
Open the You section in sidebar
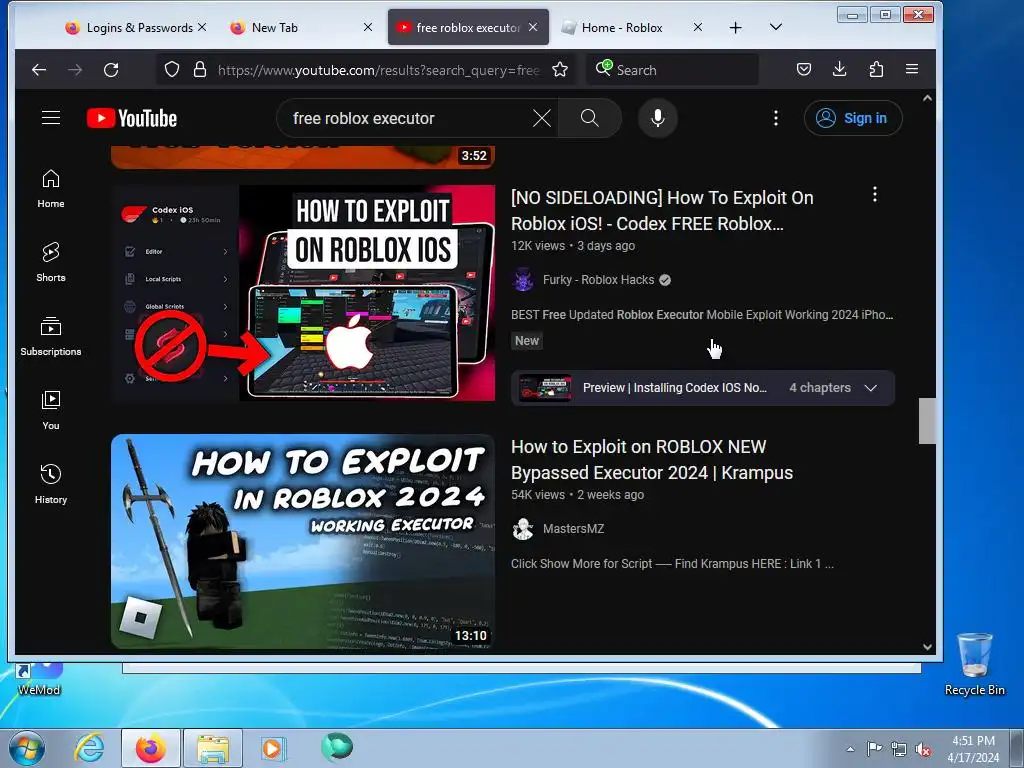pyautogui.click(x=51, y=410)
